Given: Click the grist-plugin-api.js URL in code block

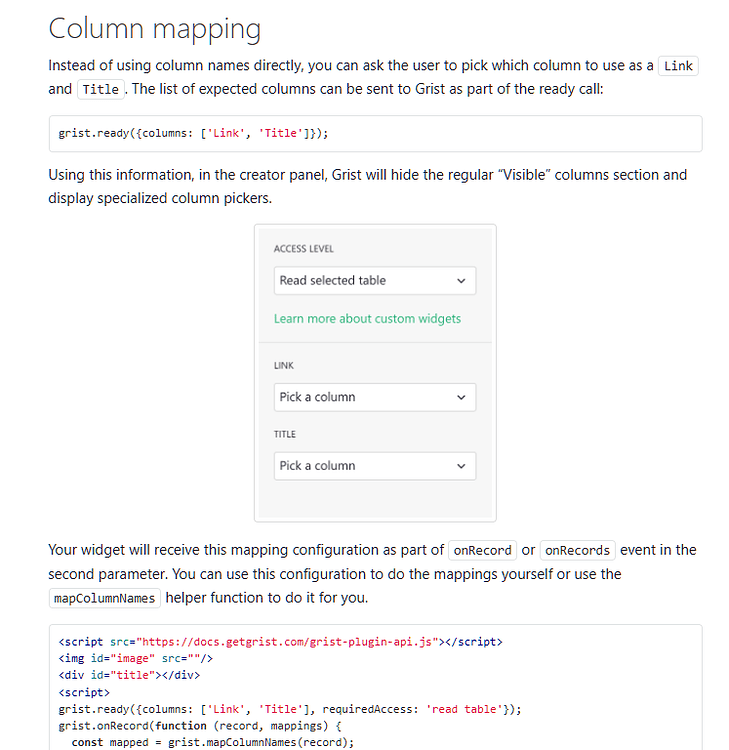Looking at the screenshot, I should pos(285,642).
